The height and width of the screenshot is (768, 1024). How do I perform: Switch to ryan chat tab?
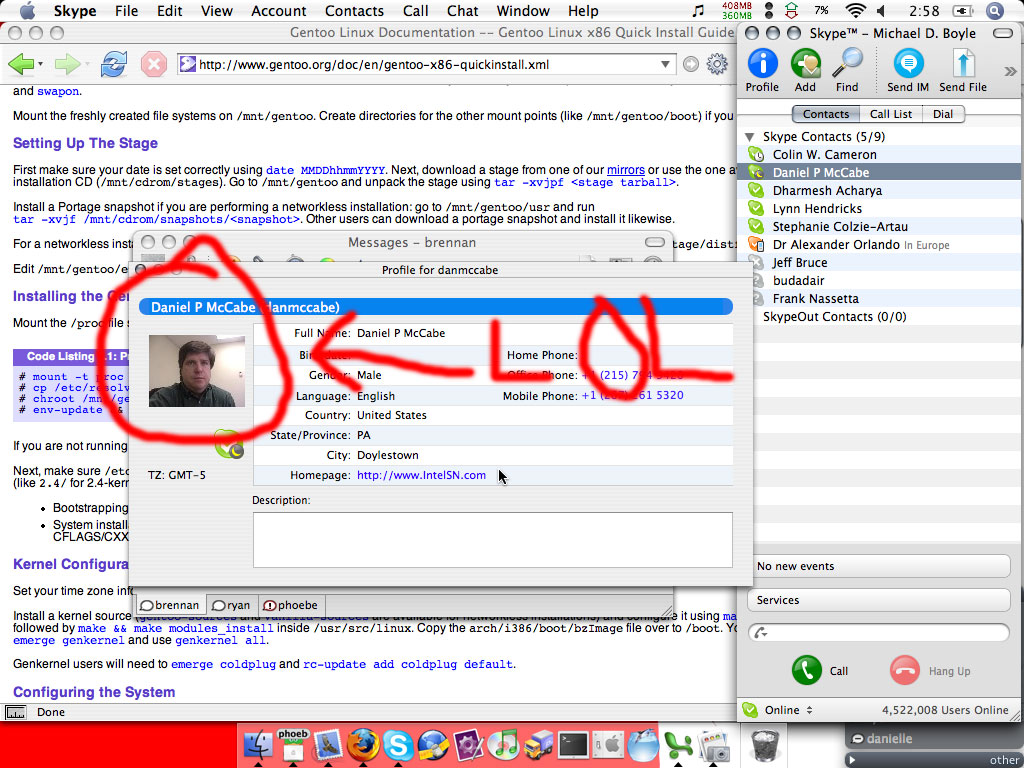pyautogui.click(x=232, y=605)
